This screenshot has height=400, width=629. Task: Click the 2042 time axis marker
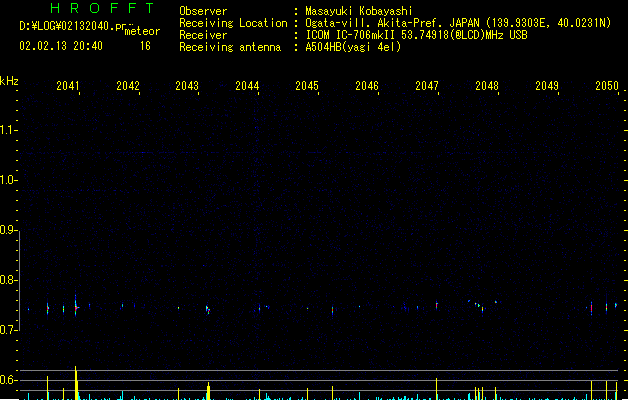coord(128,86)
